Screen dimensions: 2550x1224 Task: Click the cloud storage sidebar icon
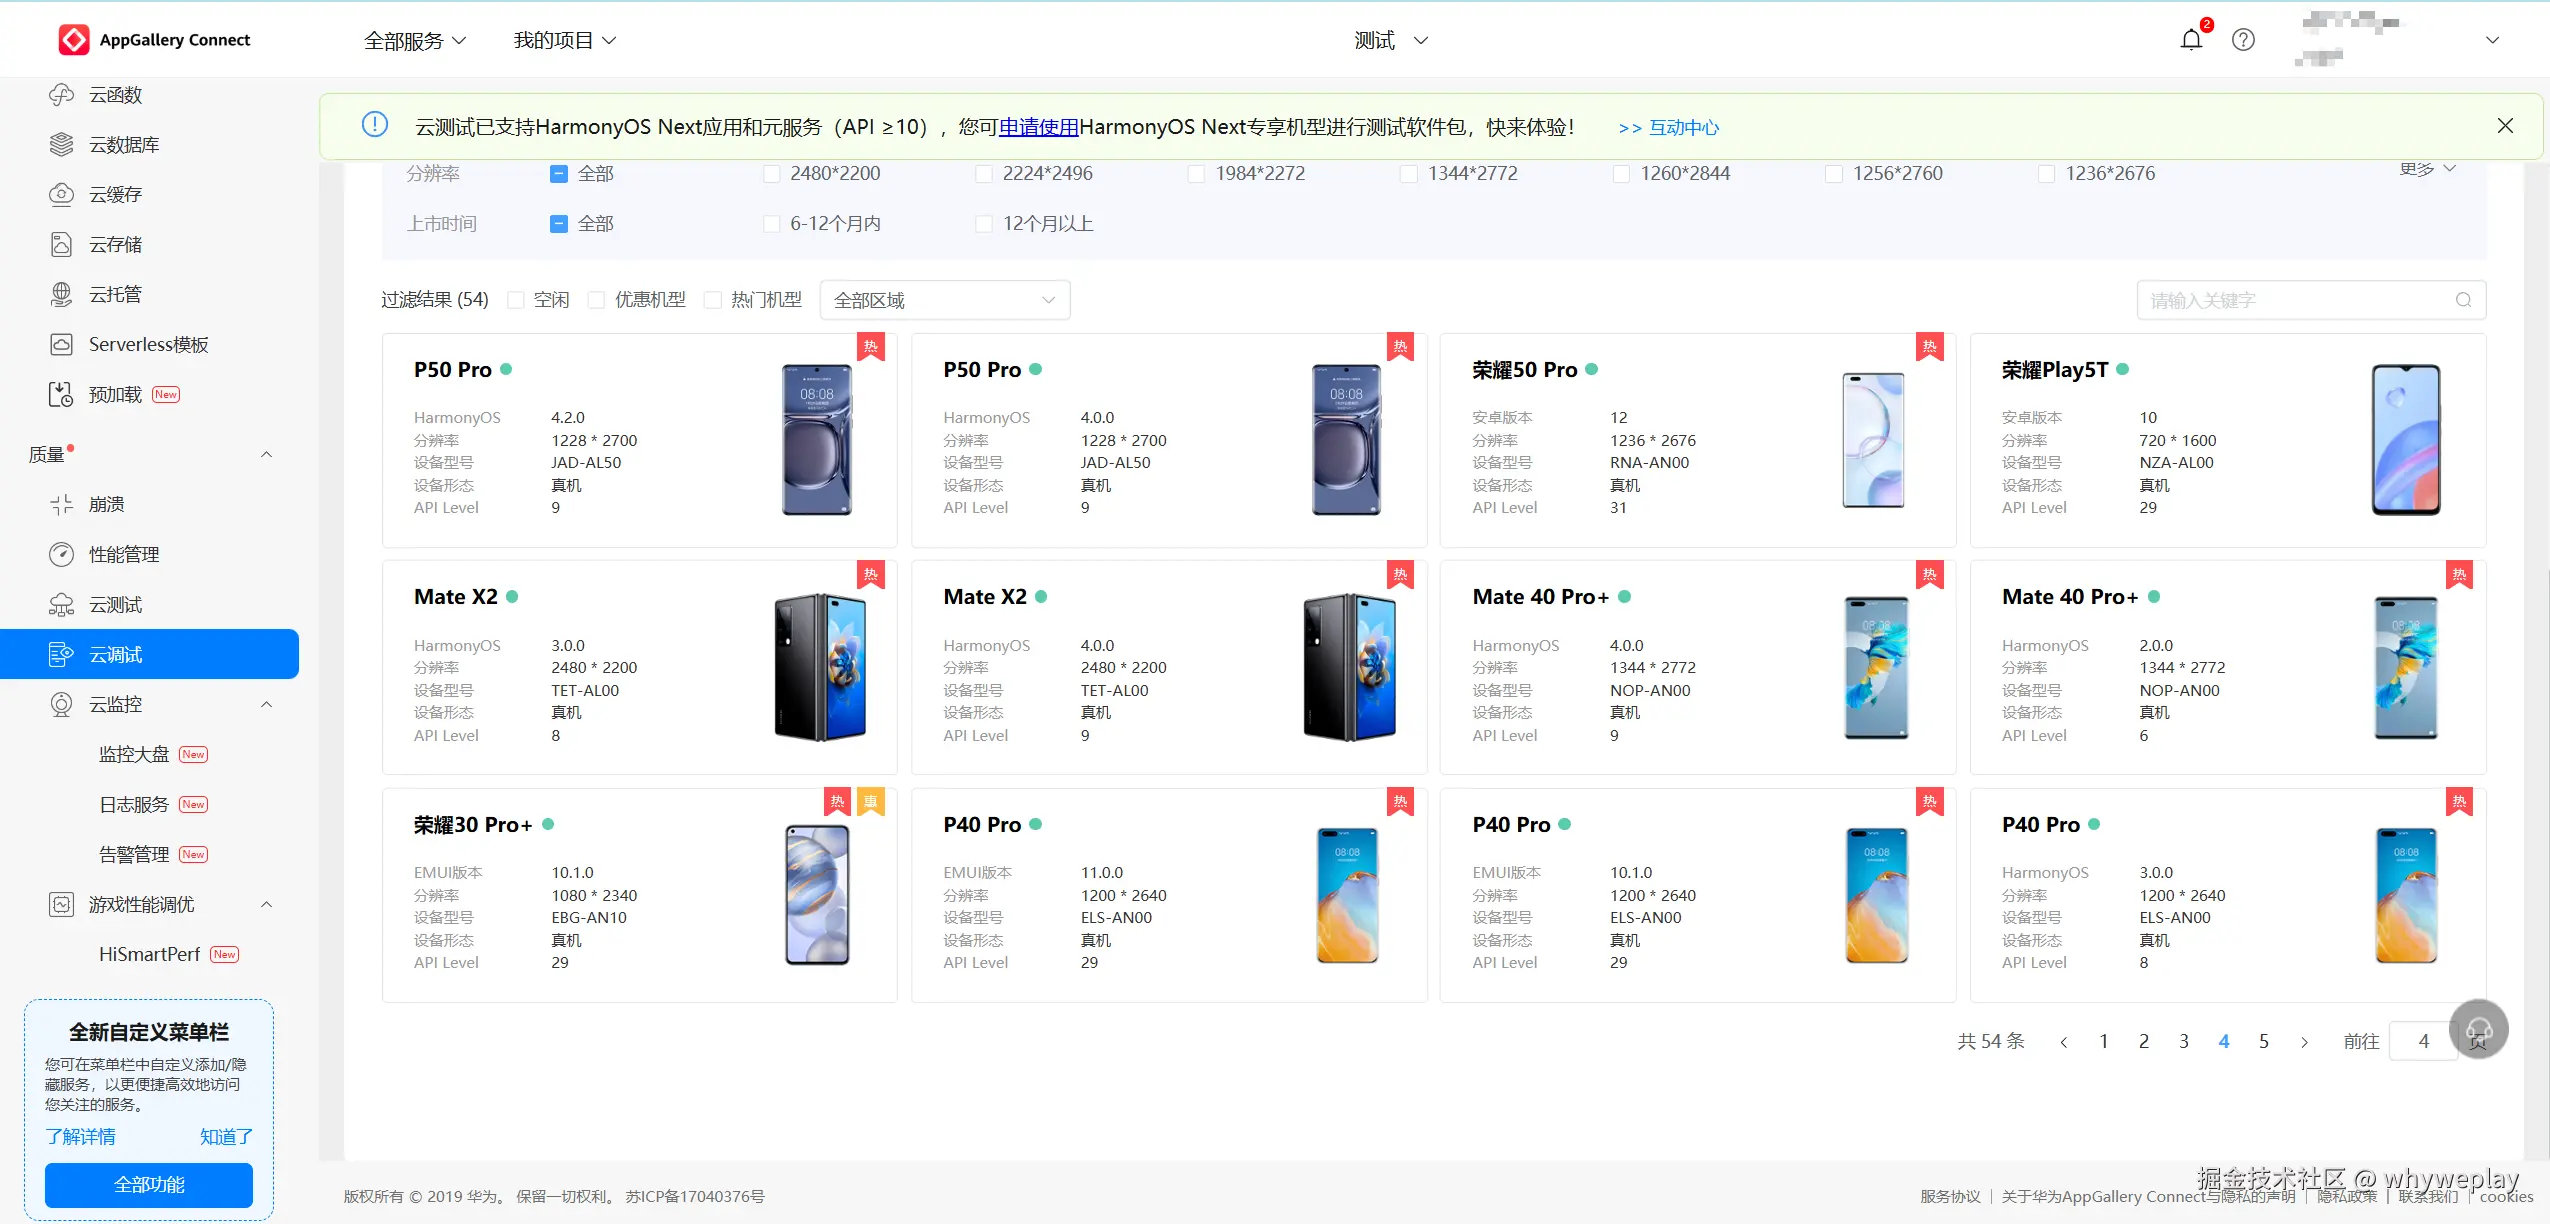61,245
